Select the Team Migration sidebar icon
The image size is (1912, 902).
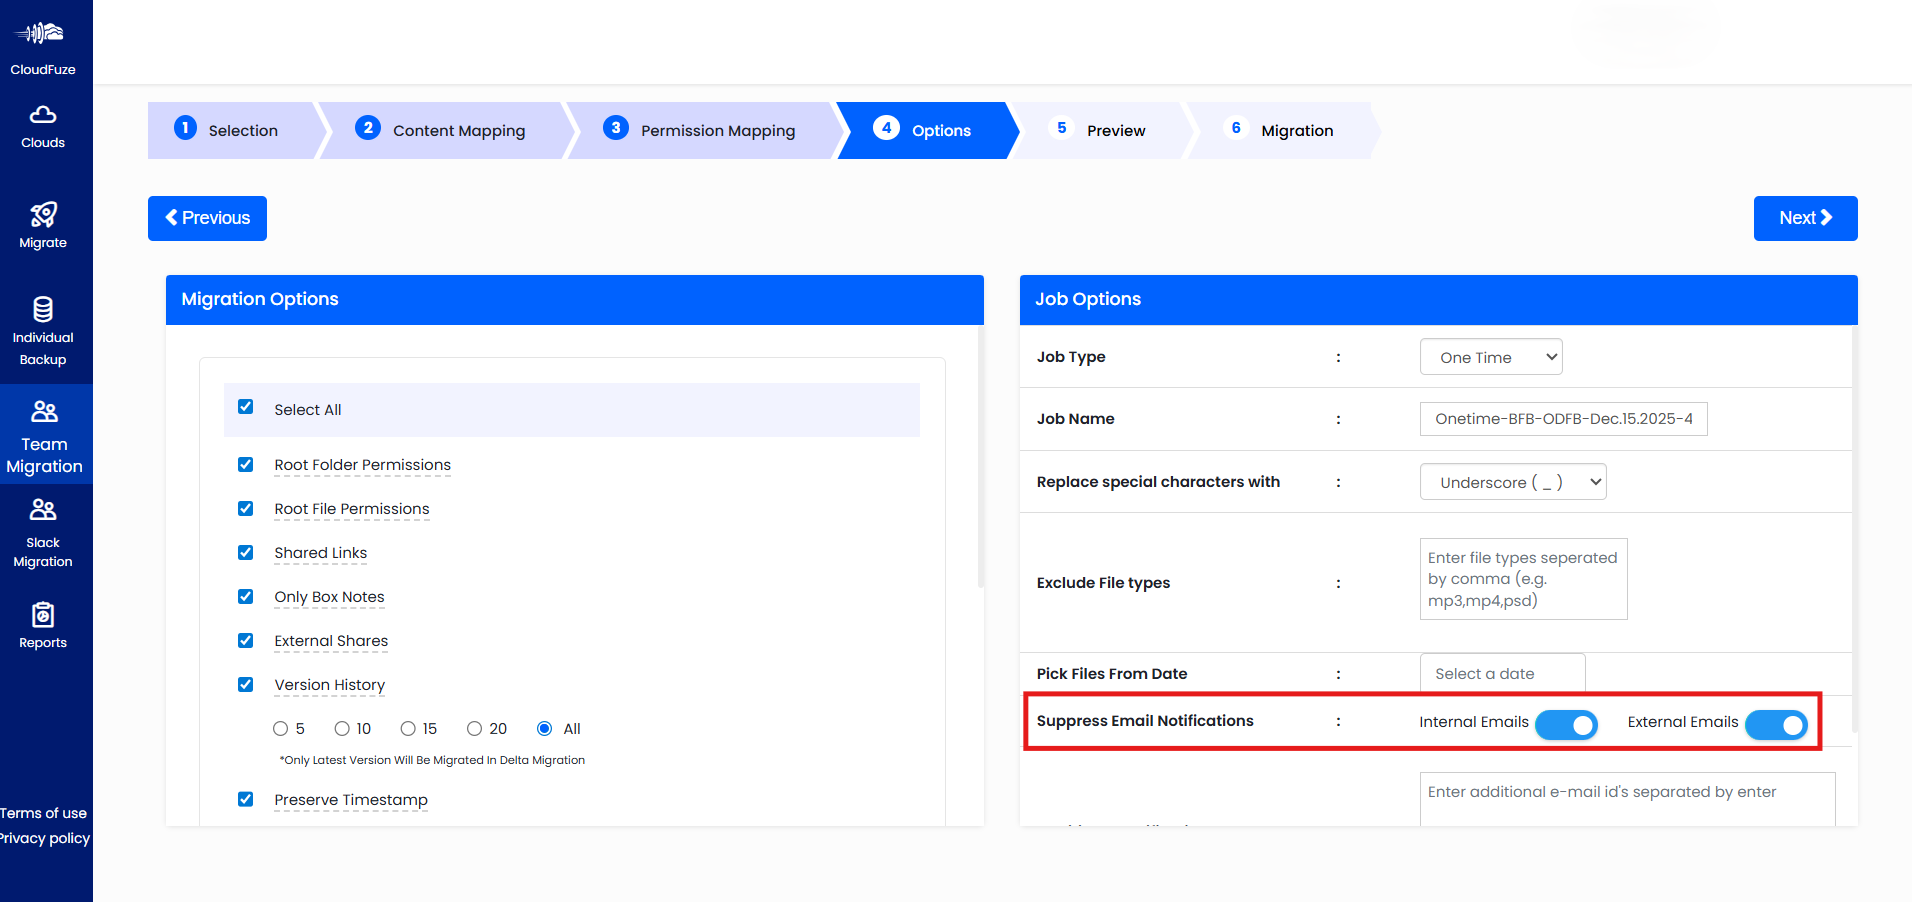tap(42, 433)
